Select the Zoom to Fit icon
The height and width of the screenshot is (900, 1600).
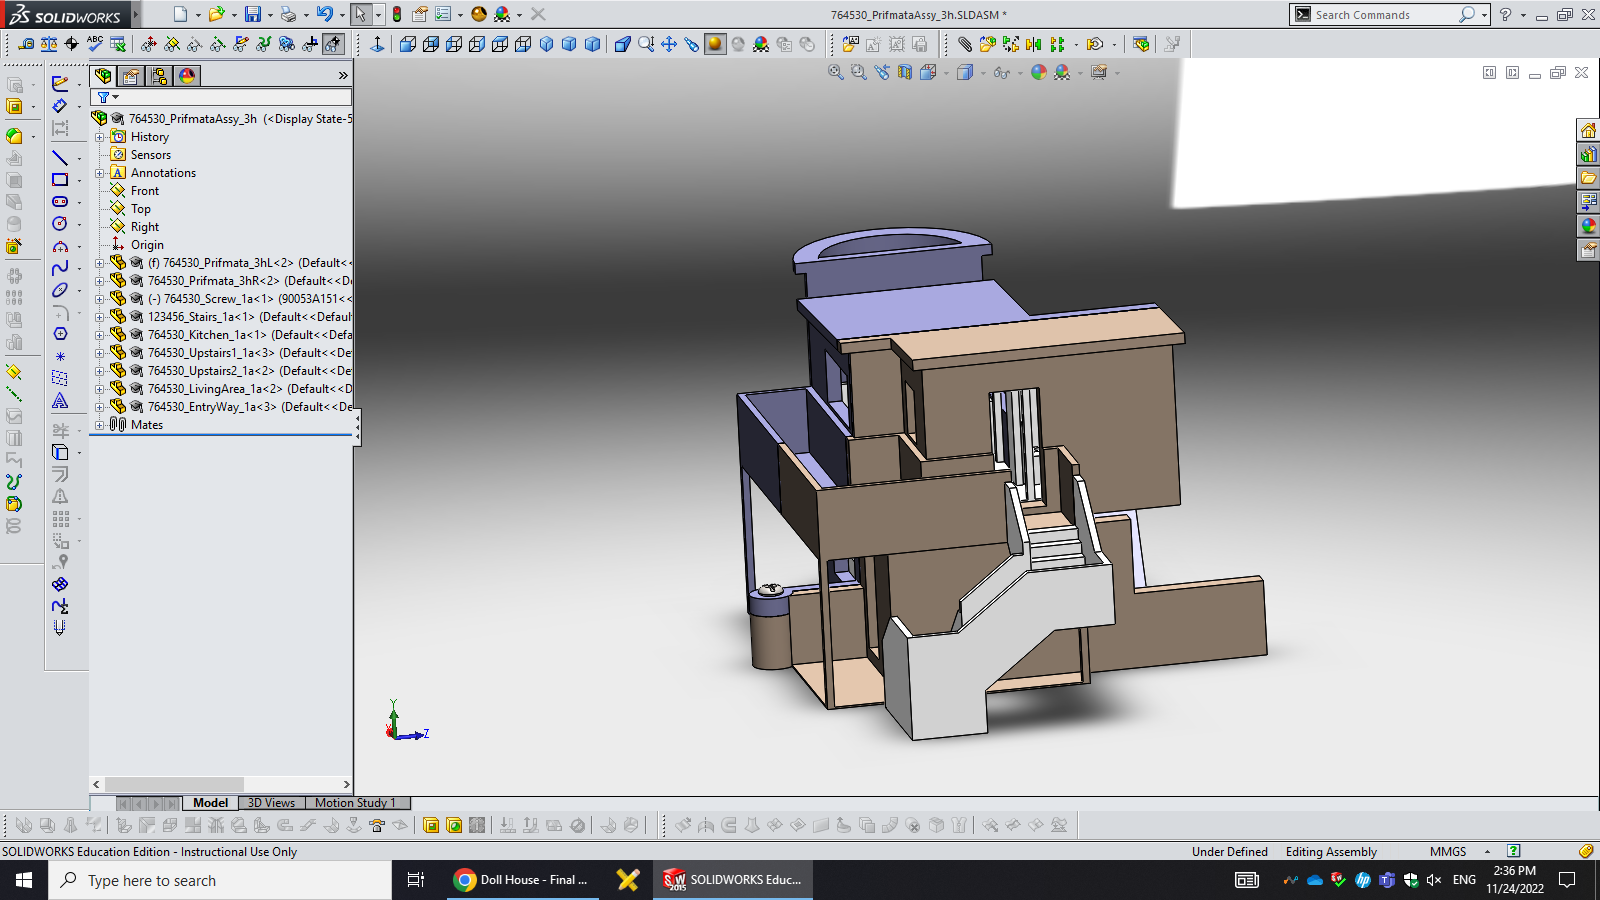click(x=836, y=72)
